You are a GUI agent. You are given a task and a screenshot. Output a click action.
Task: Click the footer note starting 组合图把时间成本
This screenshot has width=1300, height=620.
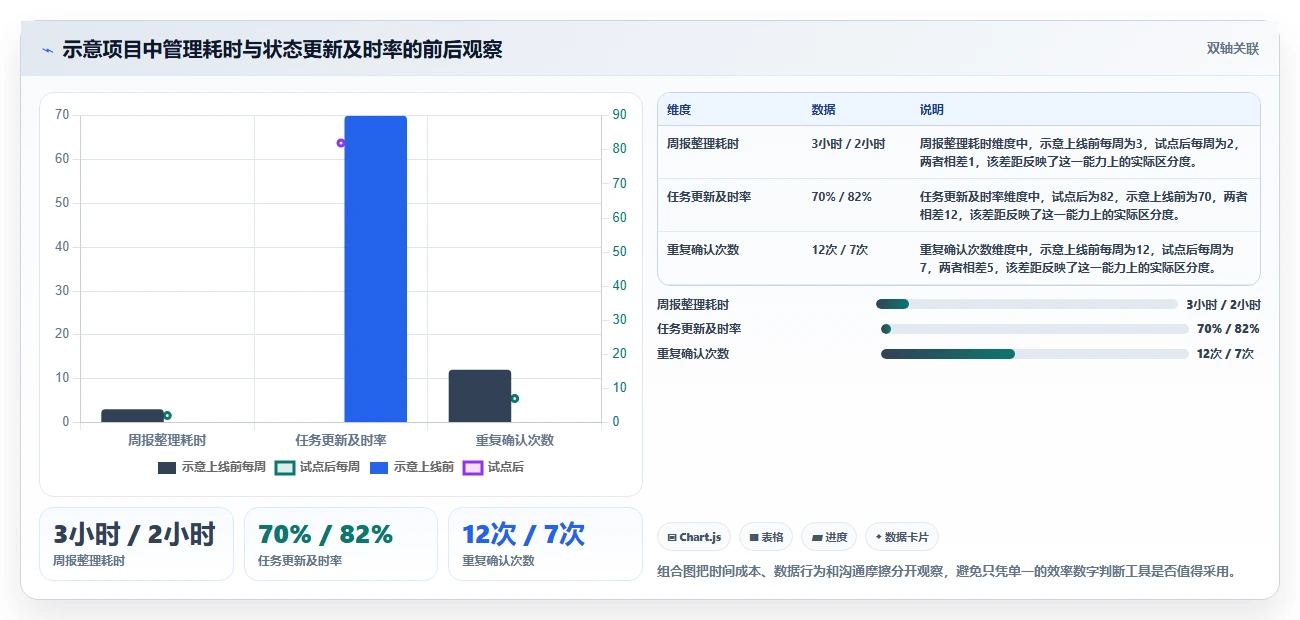click(x=947, y=572)
